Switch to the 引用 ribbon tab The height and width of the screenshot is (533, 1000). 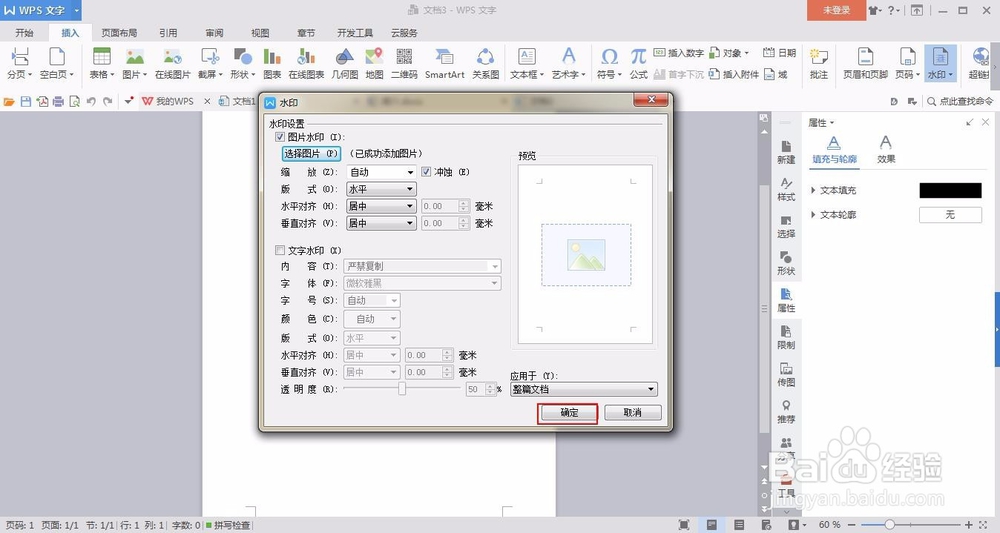pyautogui.click(x=168, y=33)
